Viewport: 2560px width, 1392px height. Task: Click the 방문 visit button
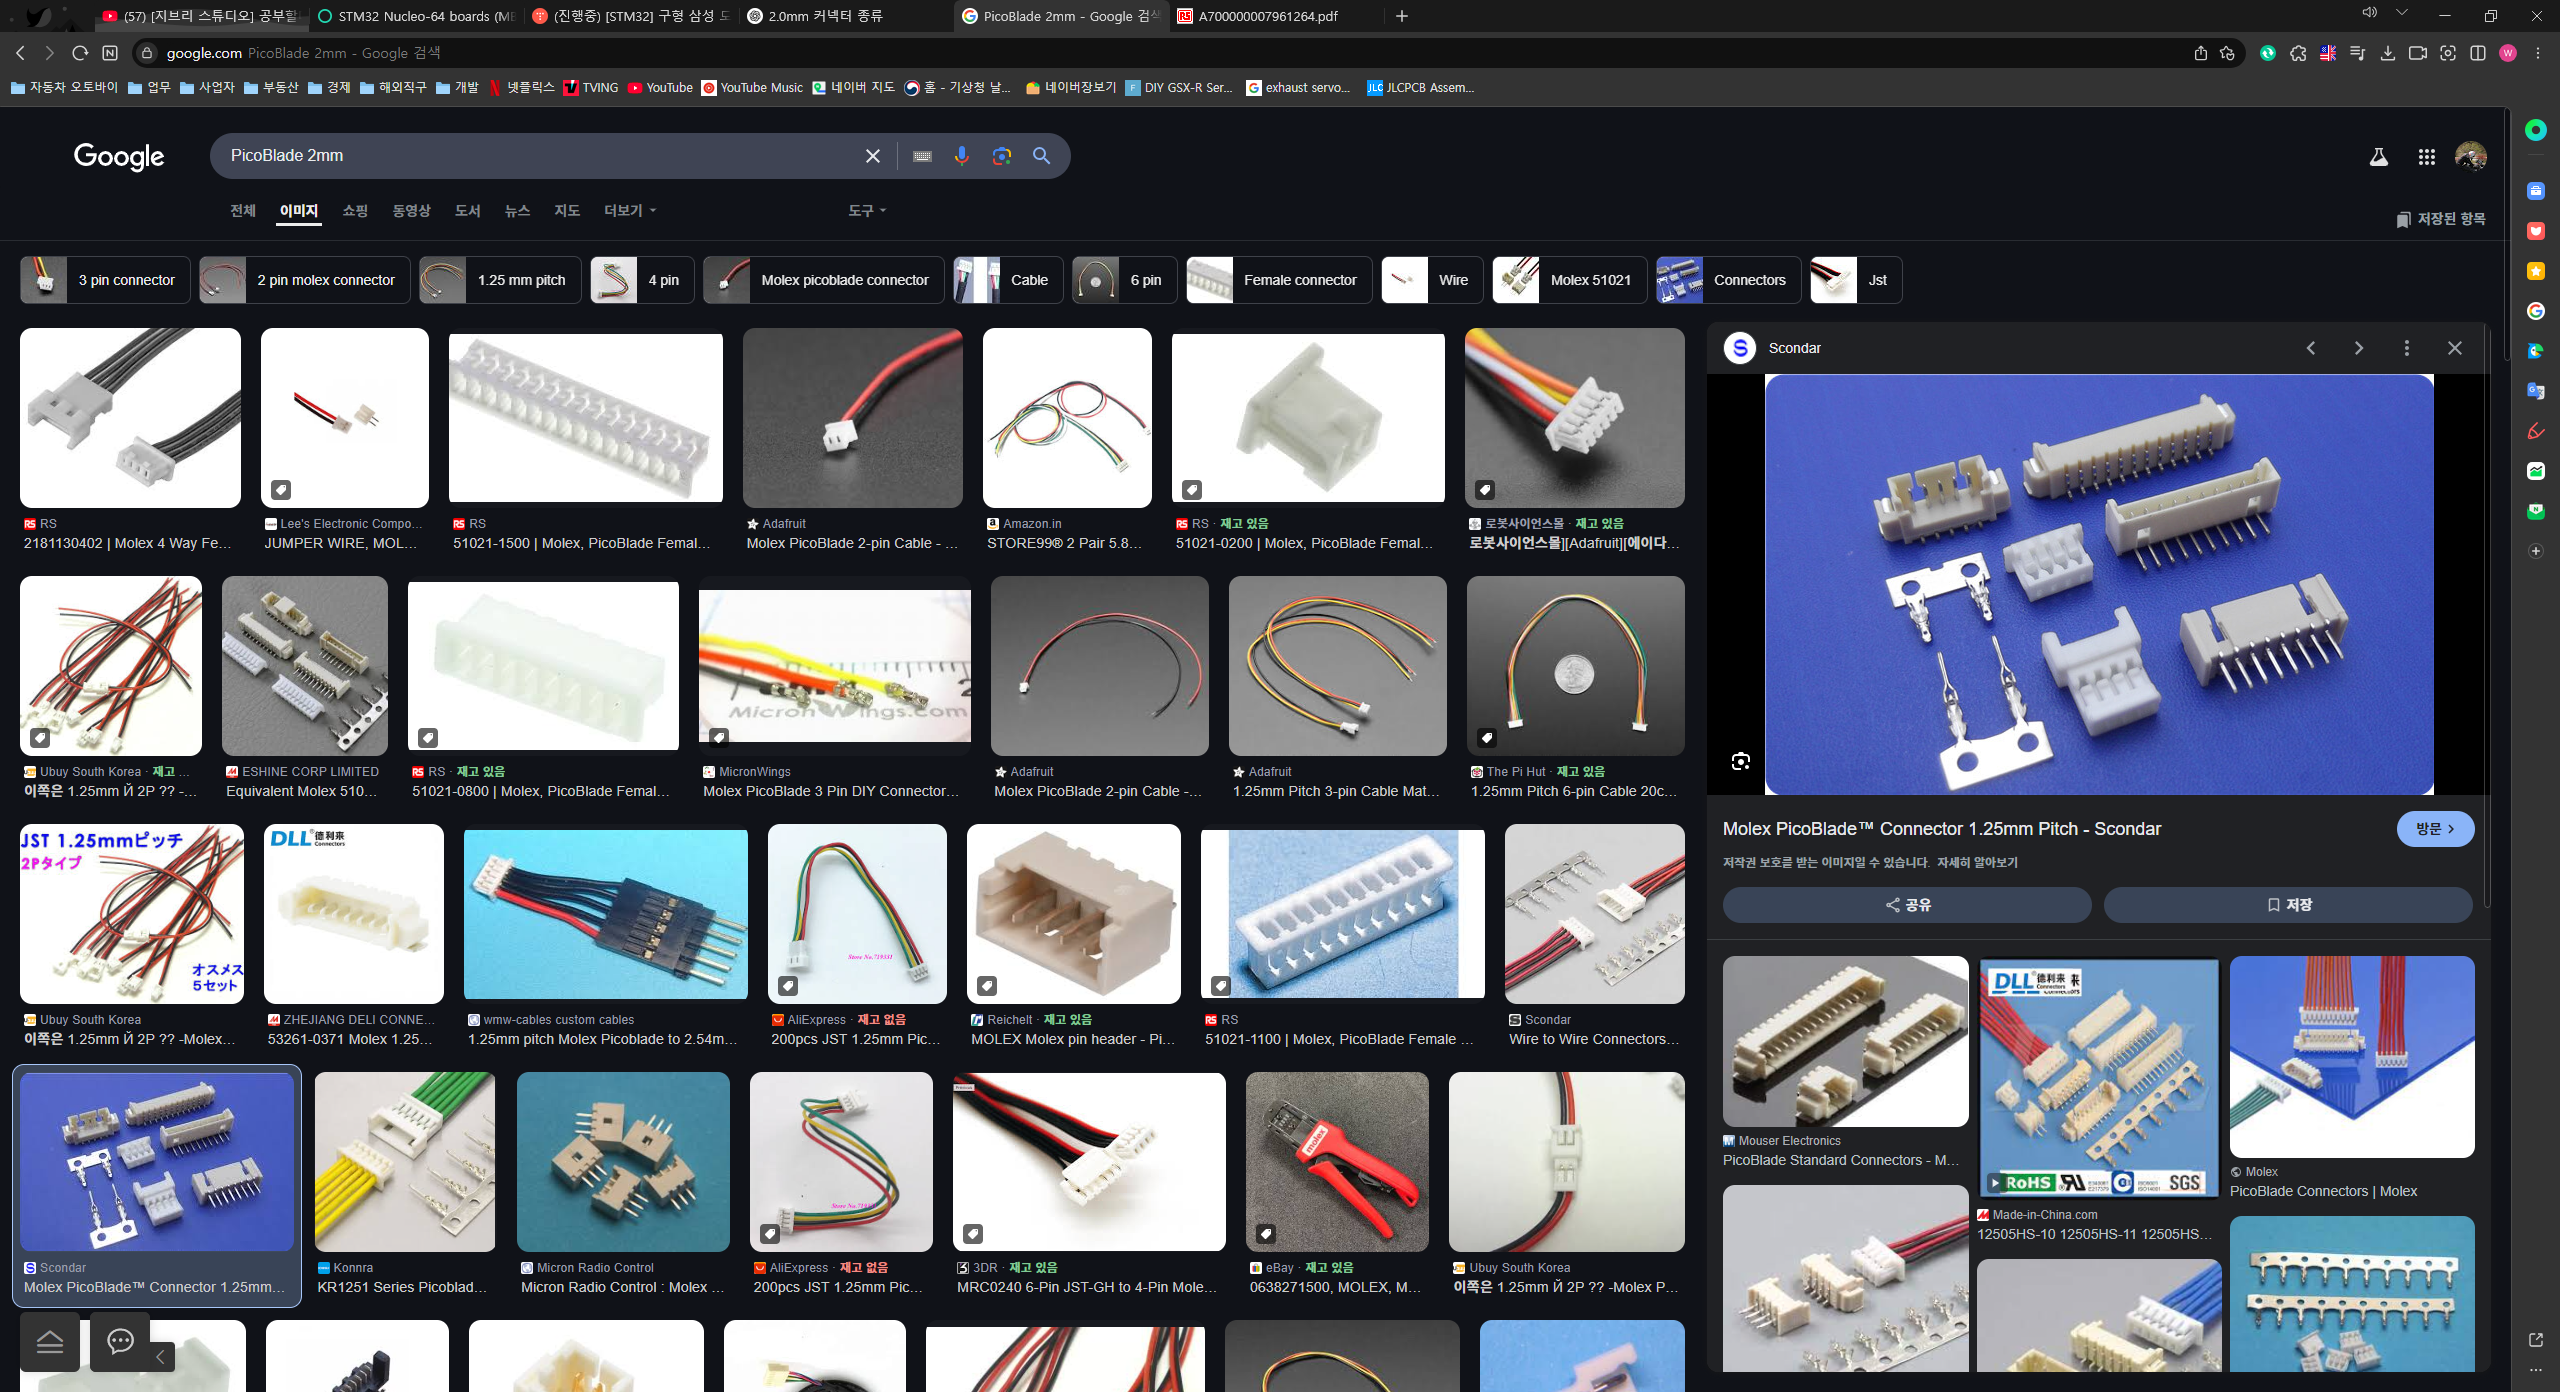pyautogui.click(x=2434, y=829)
